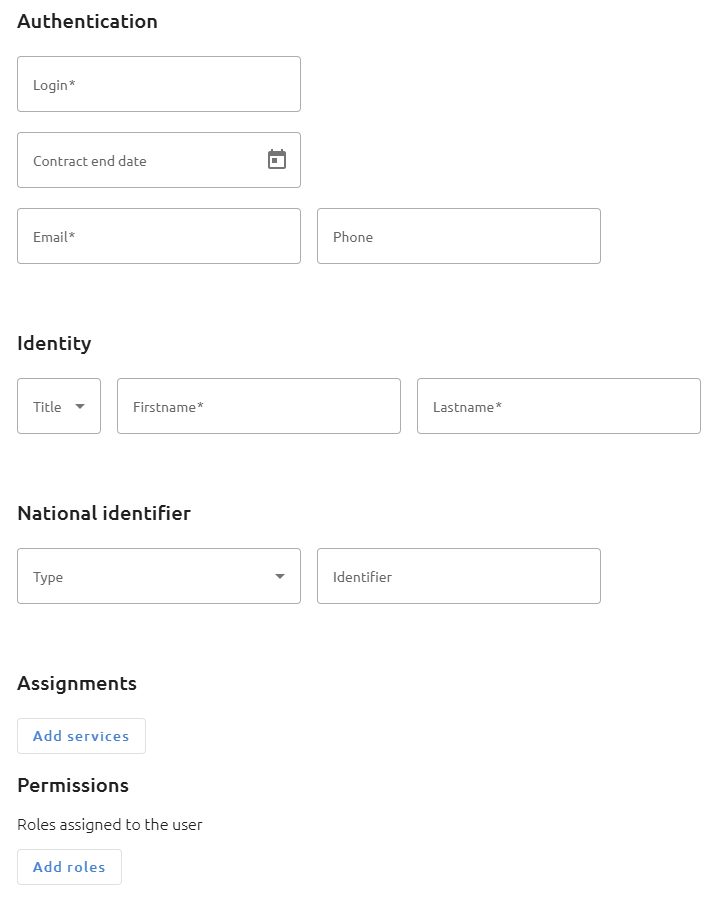Image resolution: width=719 pixels, height=898 pixels.
Task: Click the Login input field
Action: click(159, 84)
